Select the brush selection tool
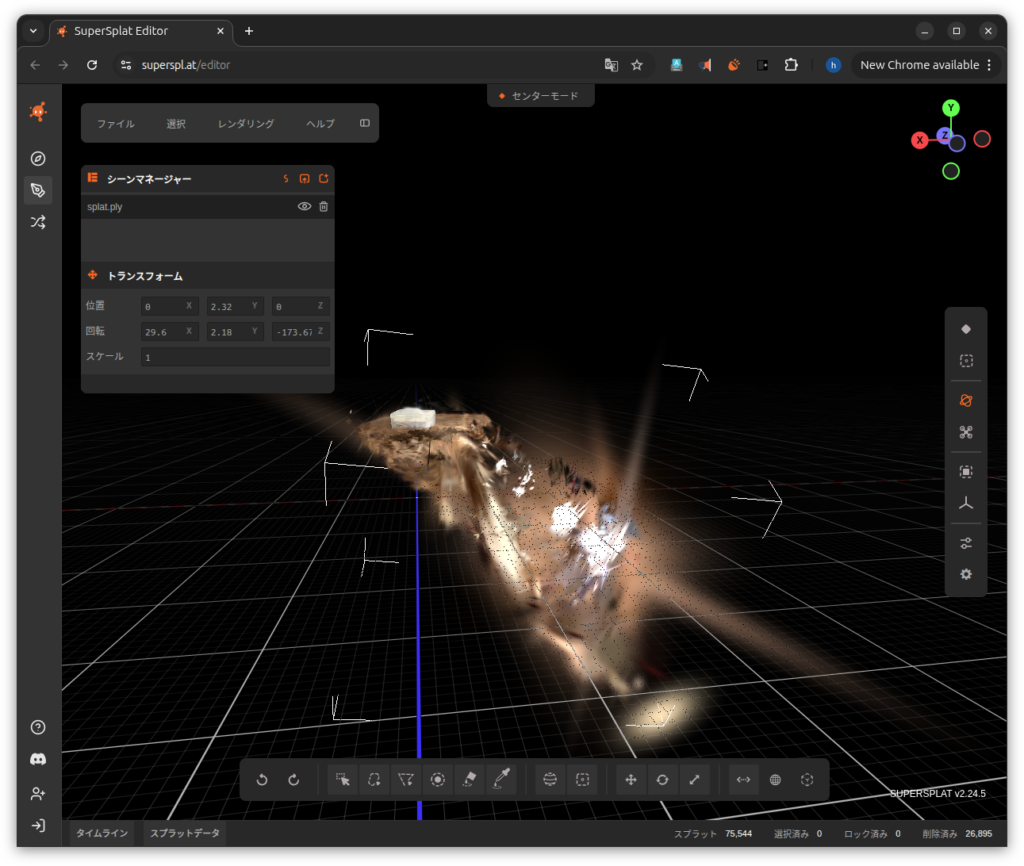The image size is (1024, 866). tap(437, 780)
